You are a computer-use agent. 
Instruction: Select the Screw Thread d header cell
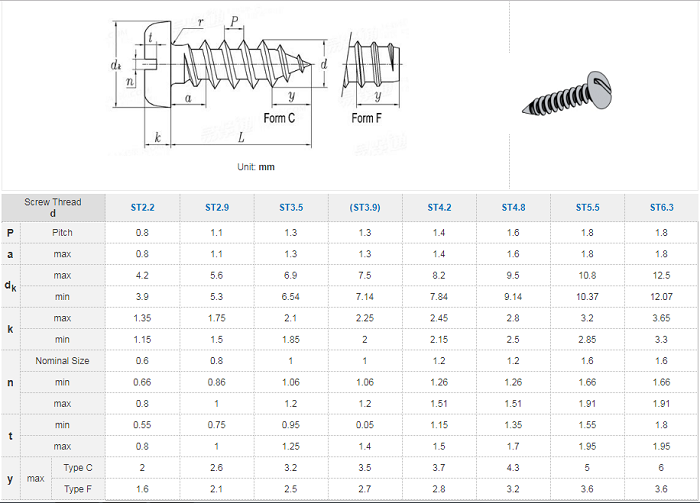pyautogui.click(x=53, y=208)
